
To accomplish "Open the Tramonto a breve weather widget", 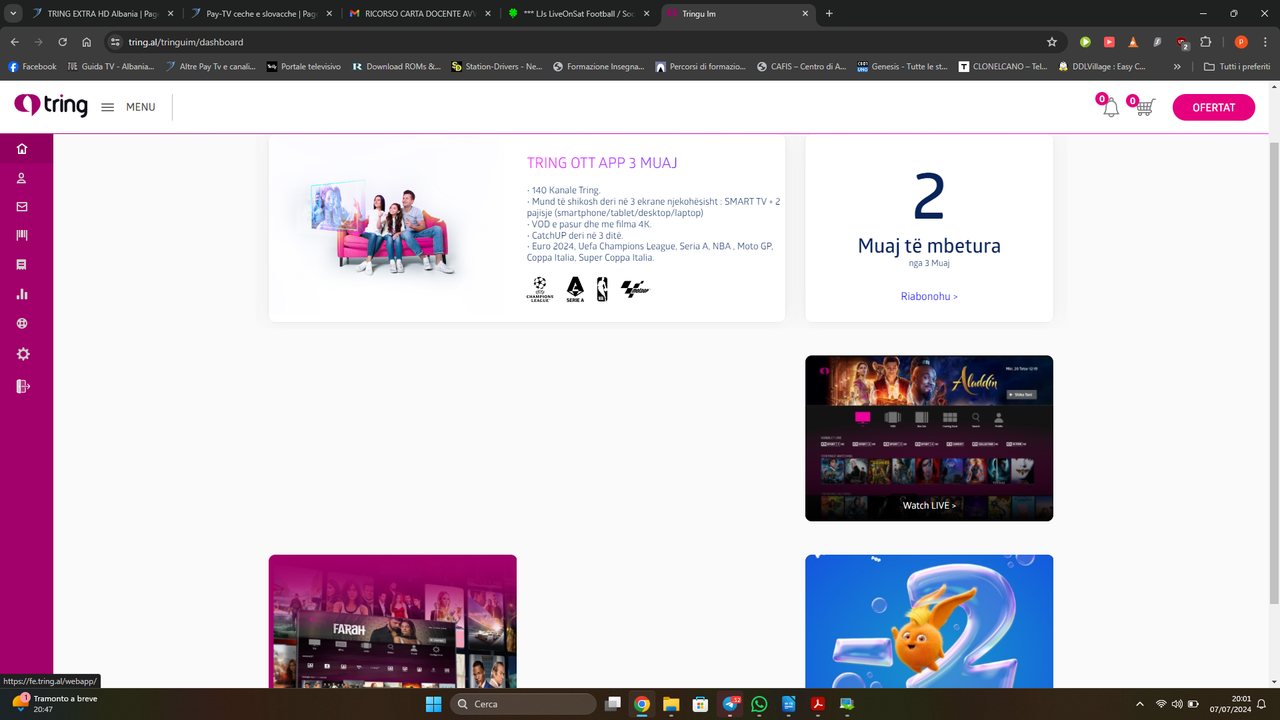I will pos(55,704).
